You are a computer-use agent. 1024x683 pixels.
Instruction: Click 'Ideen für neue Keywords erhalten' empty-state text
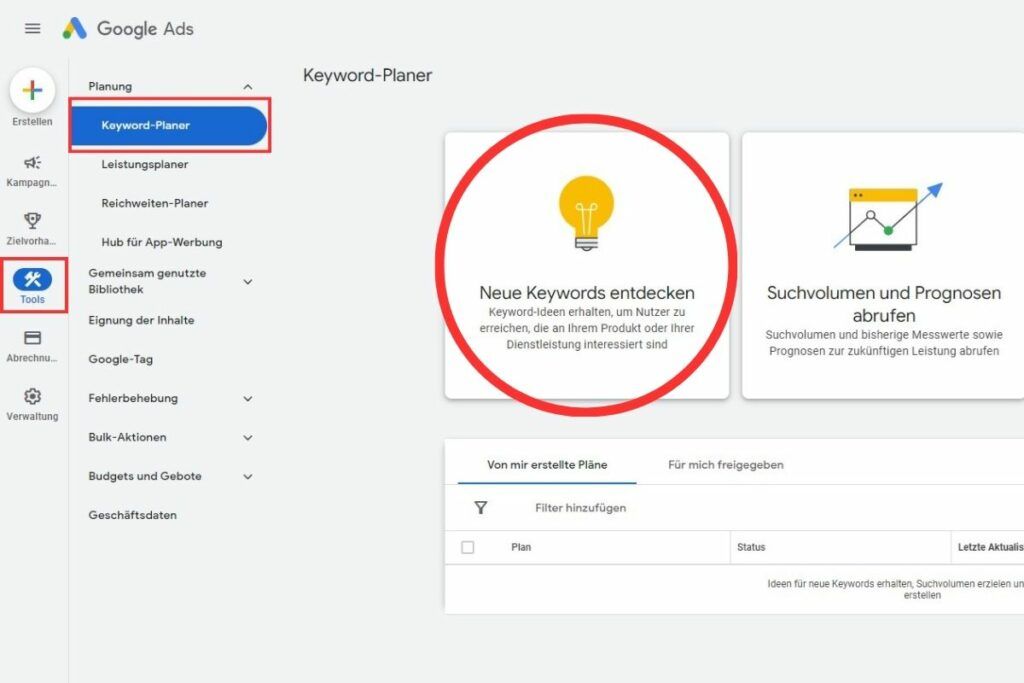click(x=895, y=589)
